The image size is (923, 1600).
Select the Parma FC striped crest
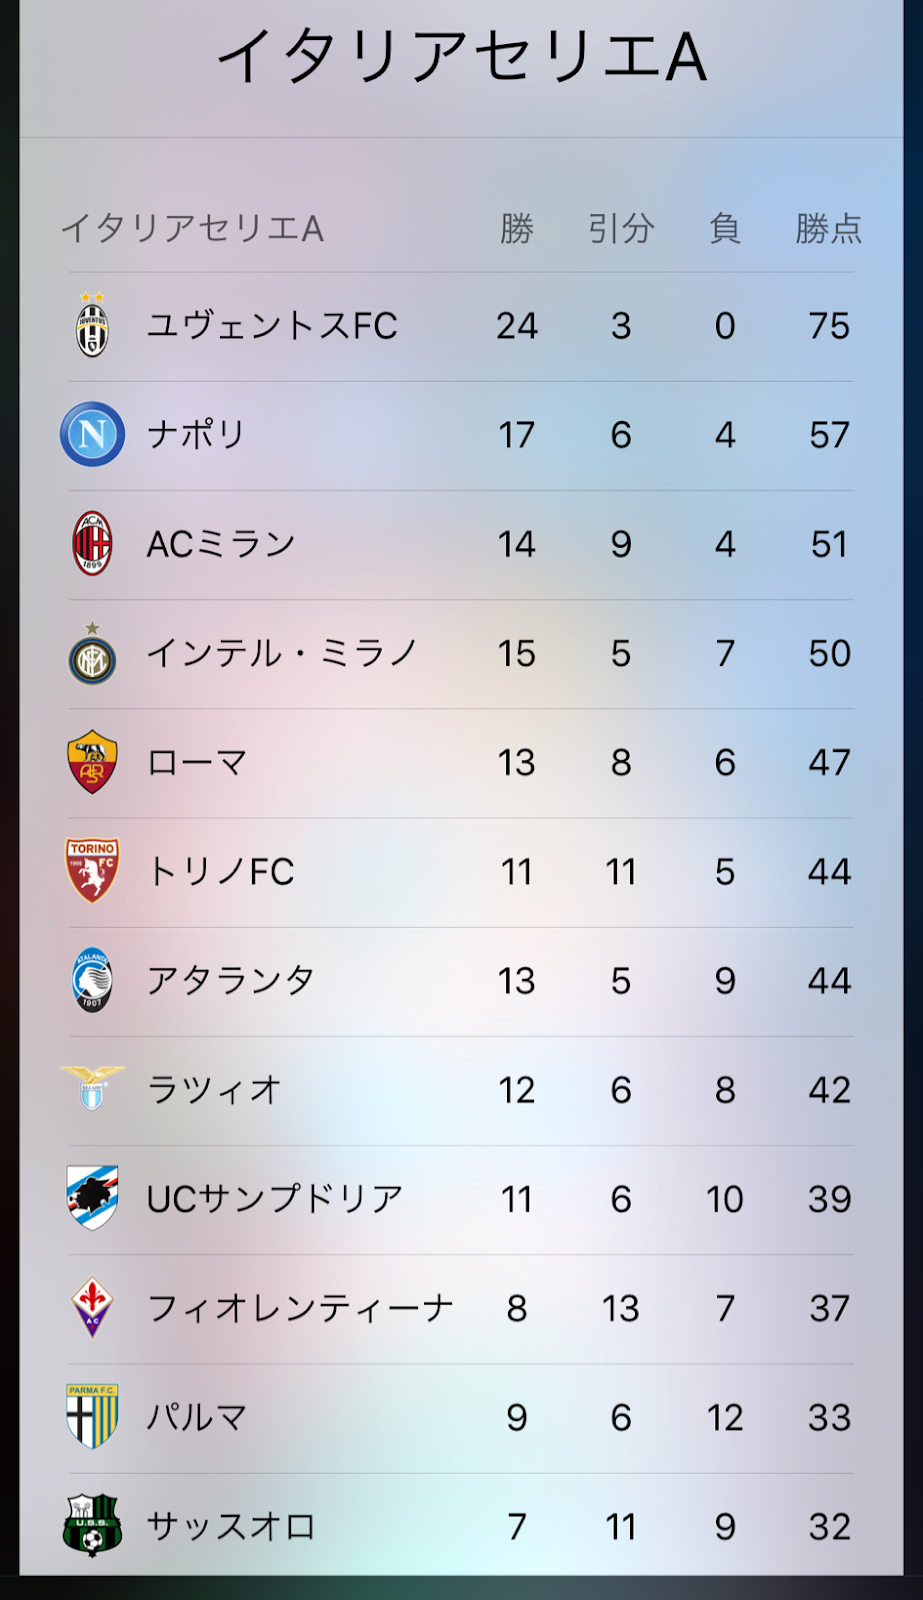91,1416
